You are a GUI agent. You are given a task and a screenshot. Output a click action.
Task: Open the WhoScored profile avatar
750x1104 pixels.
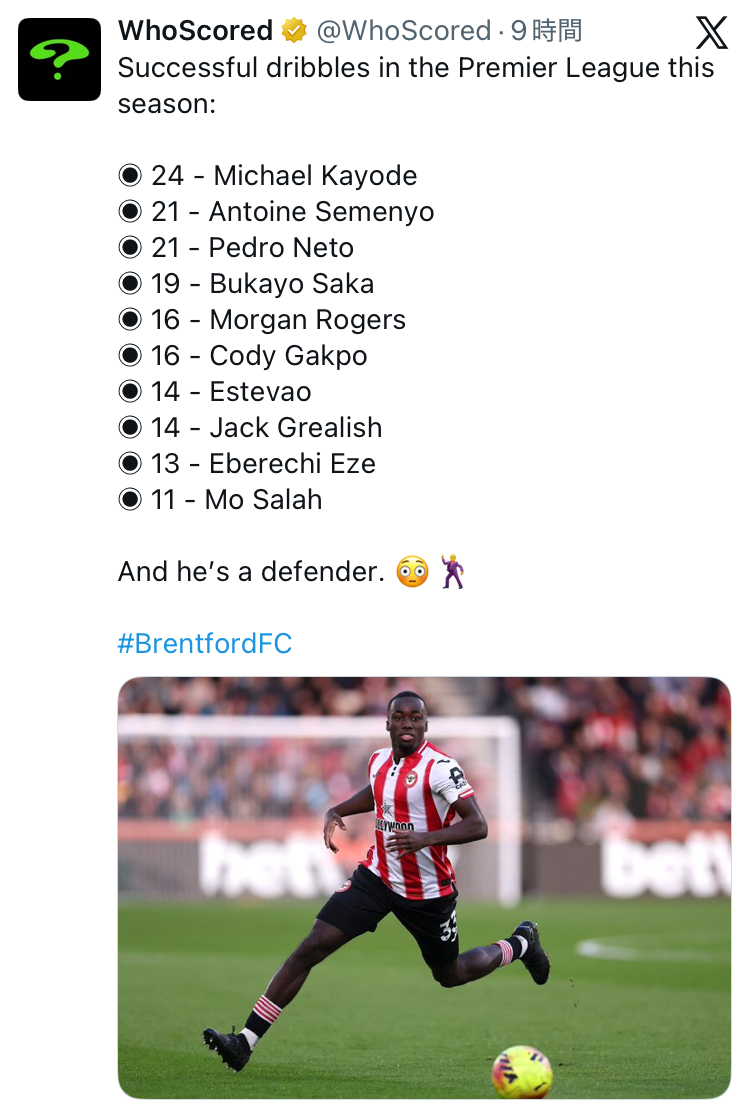click(59, 59)
